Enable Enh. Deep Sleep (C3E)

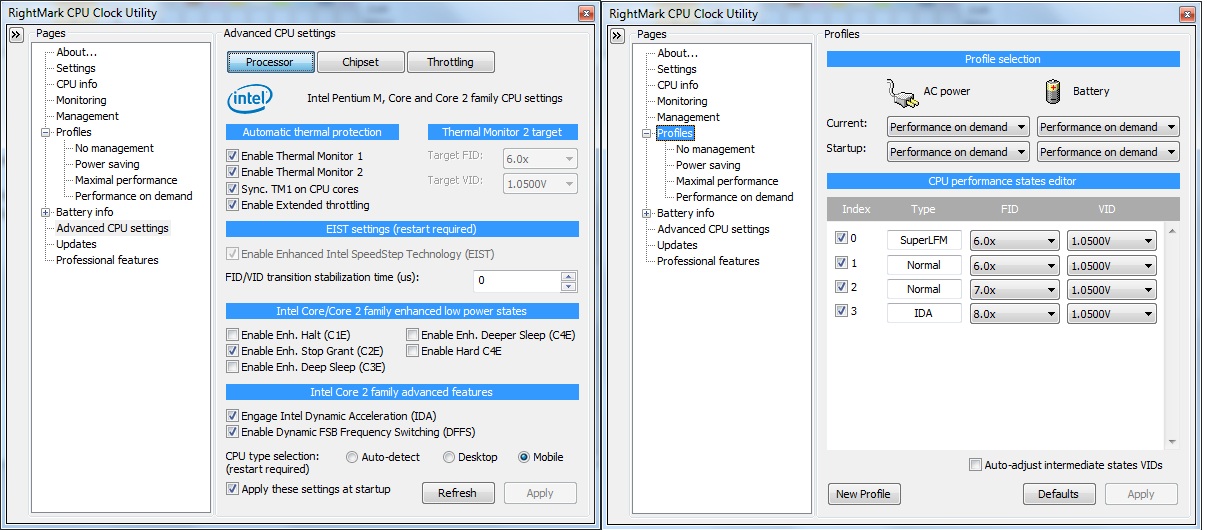click(x=233, y=367)
